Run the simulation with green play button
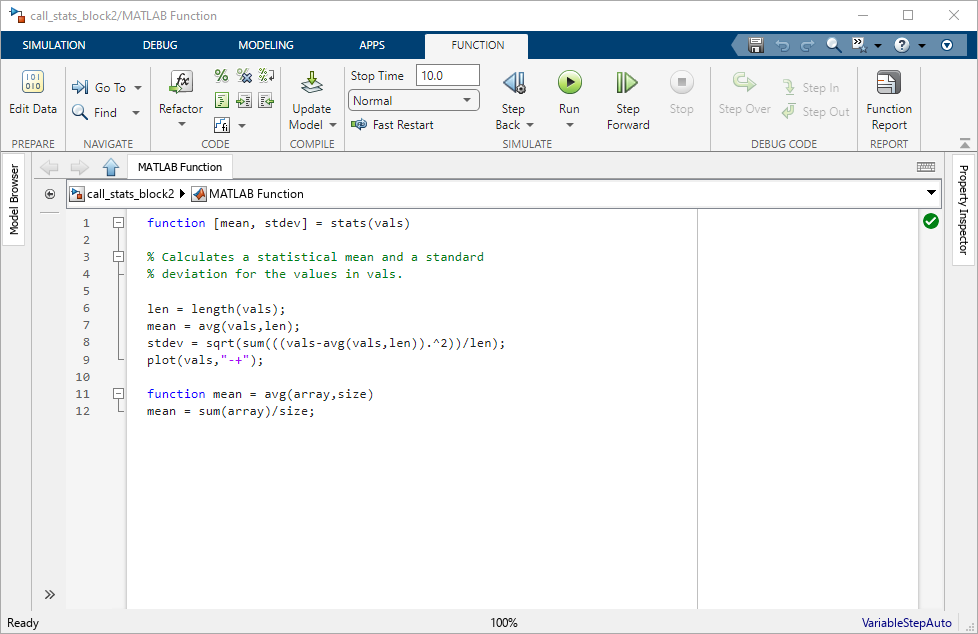 pyautogui.click(x=569, y=82)
